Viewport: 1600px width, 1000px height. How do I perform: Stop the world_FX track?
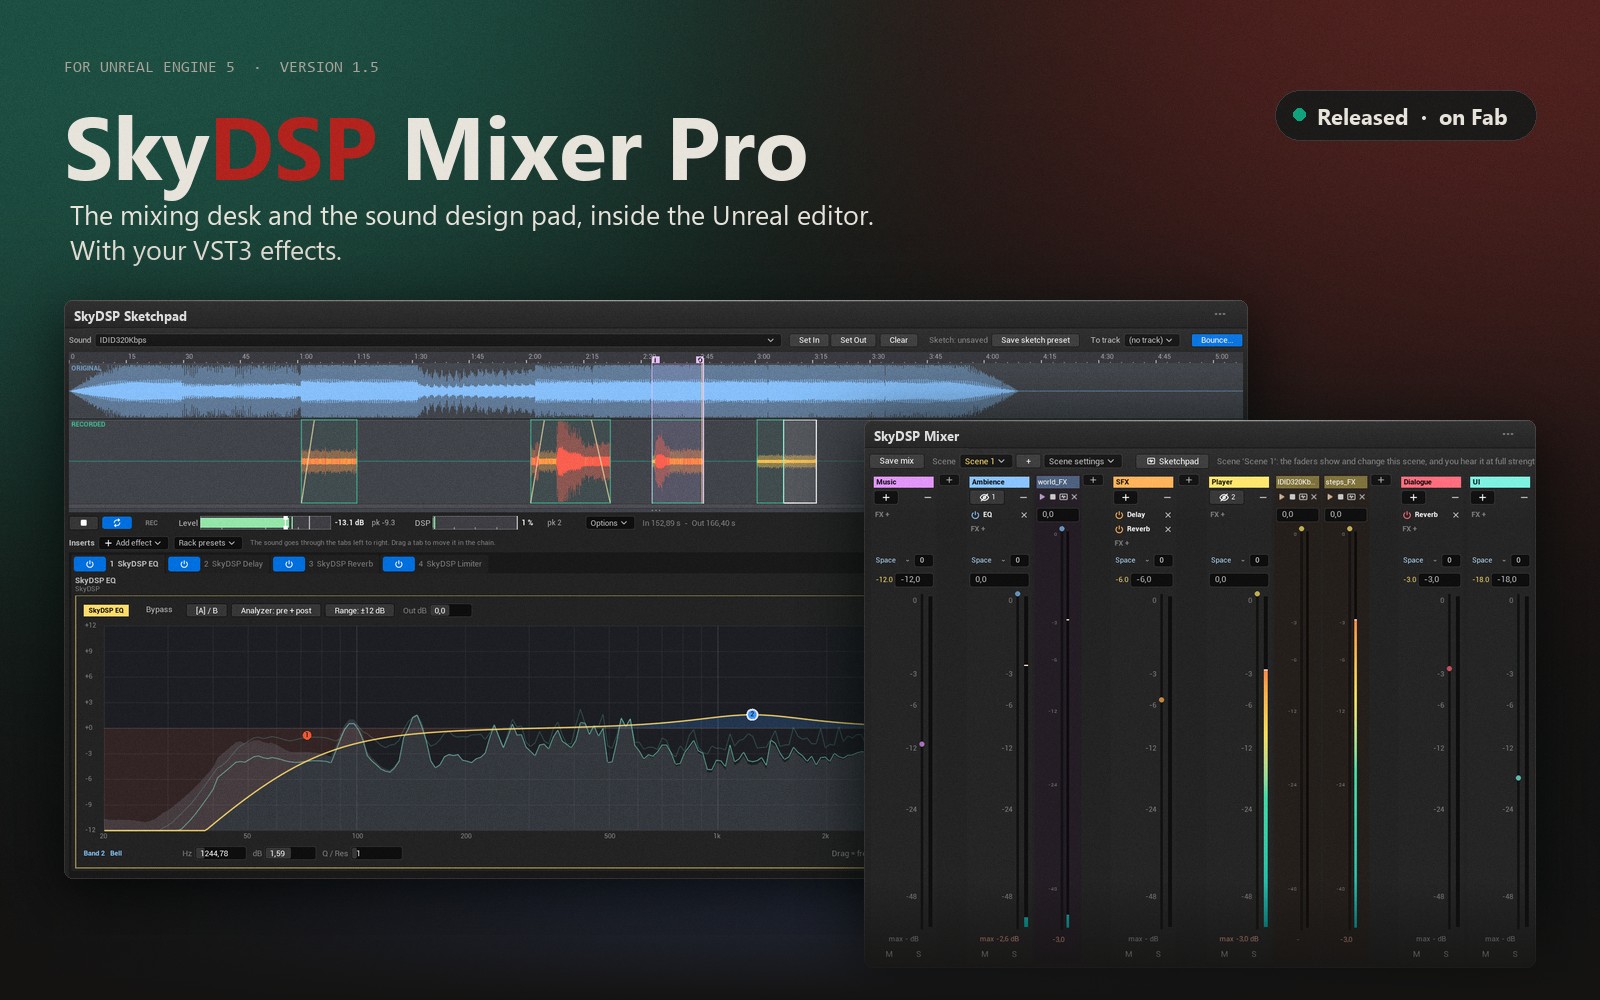(x=1052, y=497)
